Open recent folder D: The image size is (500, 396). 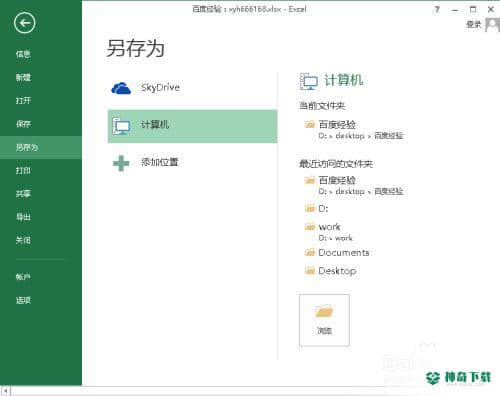coord(317,209)
